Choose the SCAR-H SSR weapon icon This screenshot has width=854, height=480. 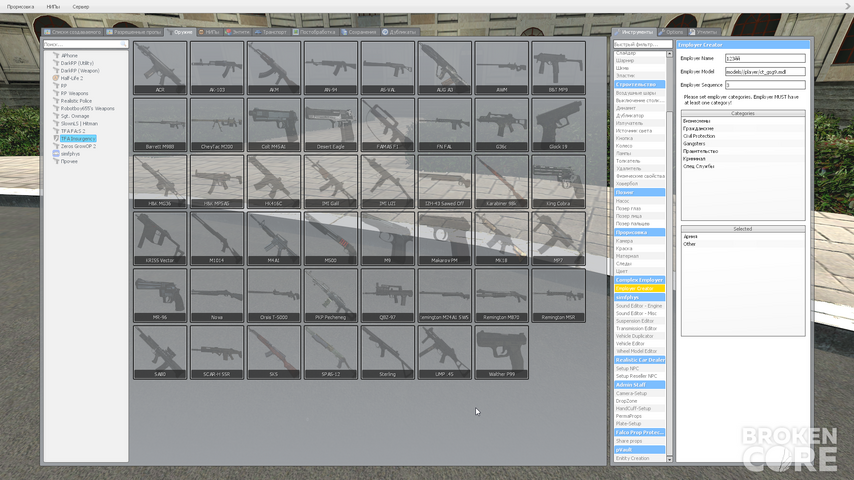tap(217, 353)
